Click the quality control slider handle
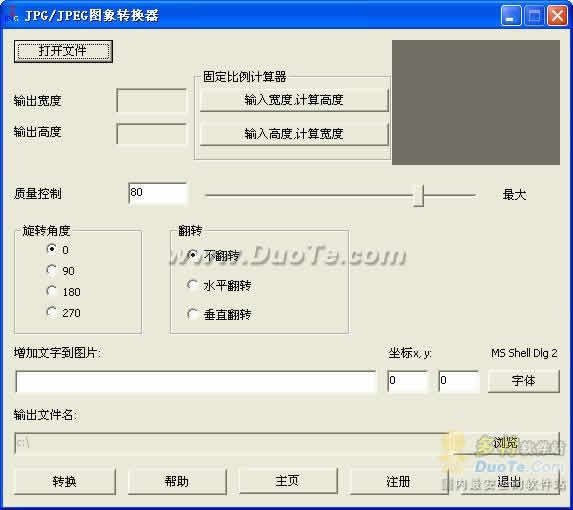573x510 pixels. (419, 195)
